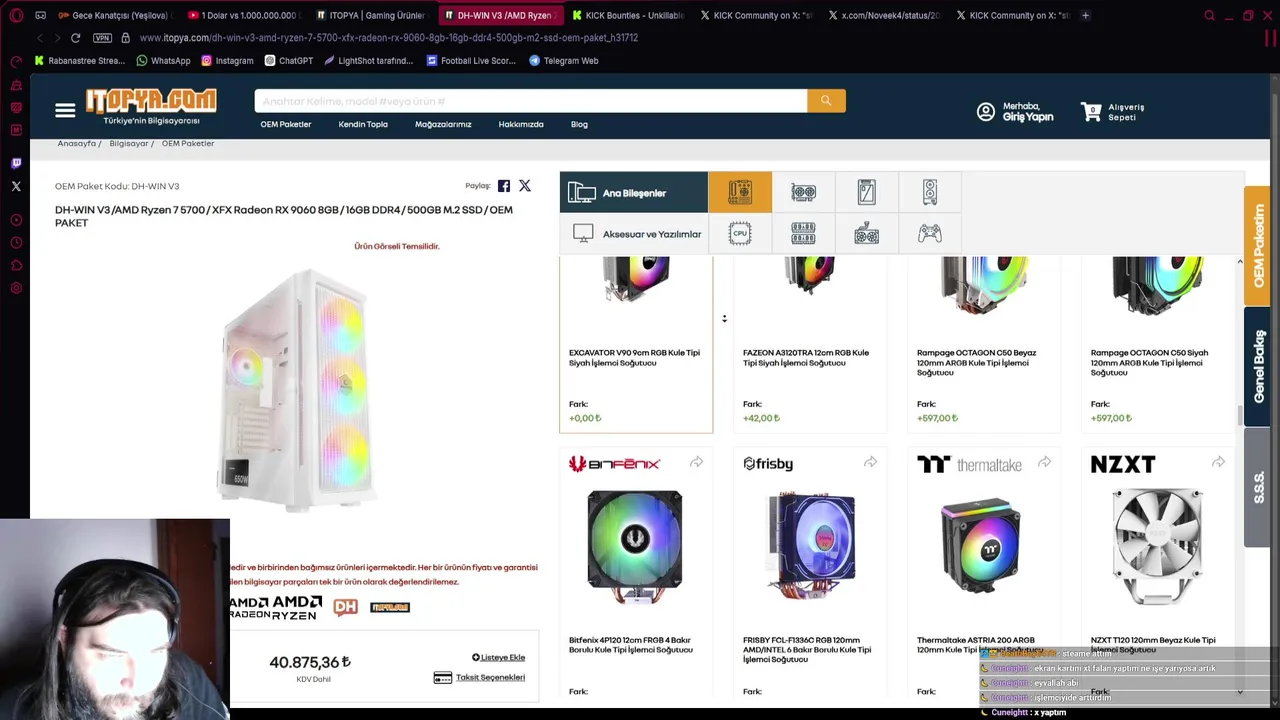1280x720 pixels.
Task: Open the hamburger menu beside ITOPYA logo
Action: pyautogui.click(x=65, y=110)
